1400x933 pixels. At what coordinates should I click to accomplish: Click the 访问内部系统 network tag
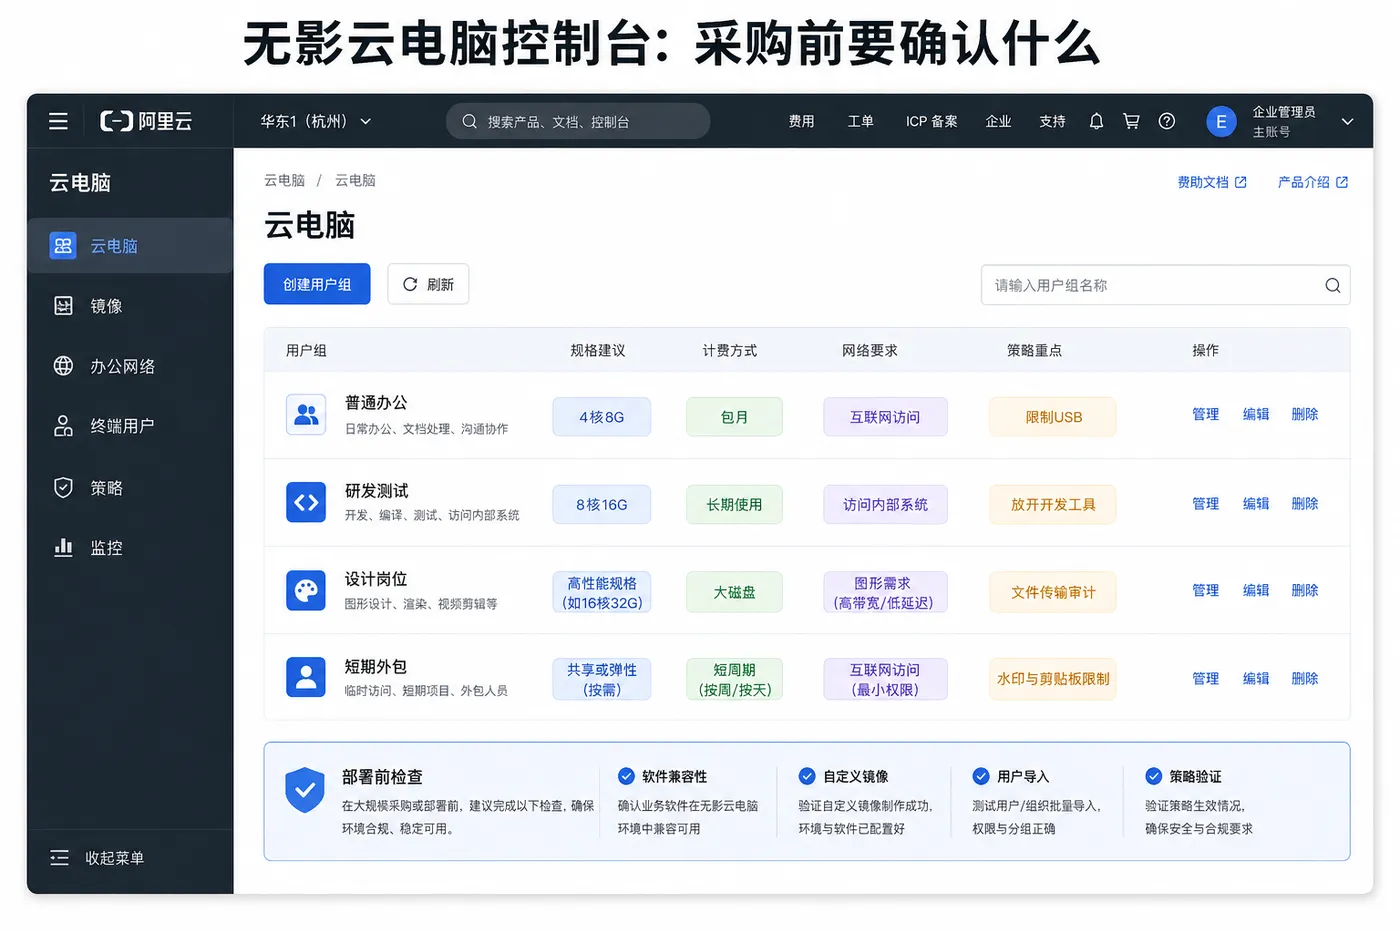point(885,504)
